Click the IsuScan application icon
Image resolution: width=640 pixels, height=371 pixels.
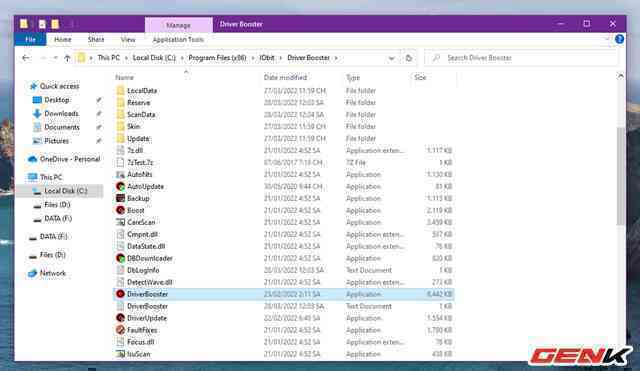(x=120, y=354)
